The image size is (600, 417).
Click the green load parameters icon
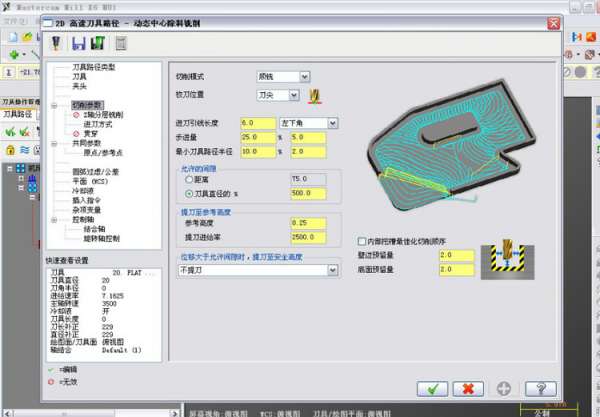click(98, 43)
